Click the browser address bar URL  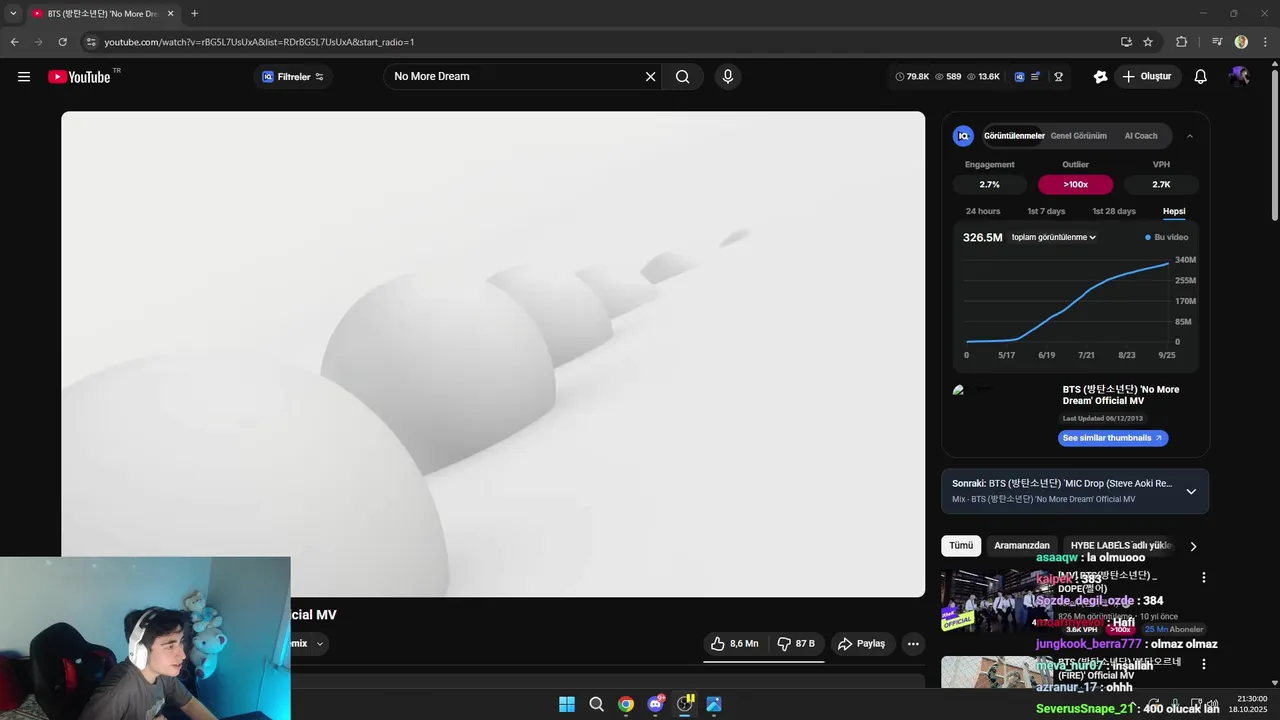click(259, 42)
